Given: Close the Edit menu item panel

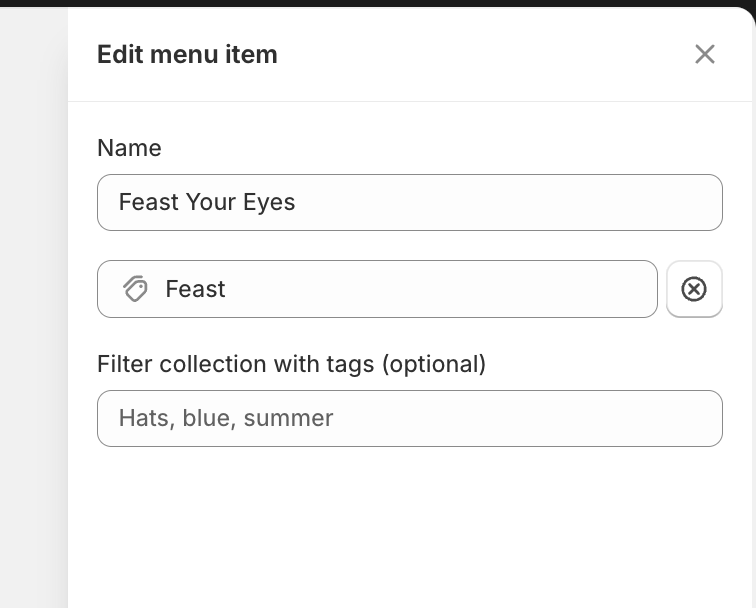Looking at the screenshot, I should tap(705, 54).
